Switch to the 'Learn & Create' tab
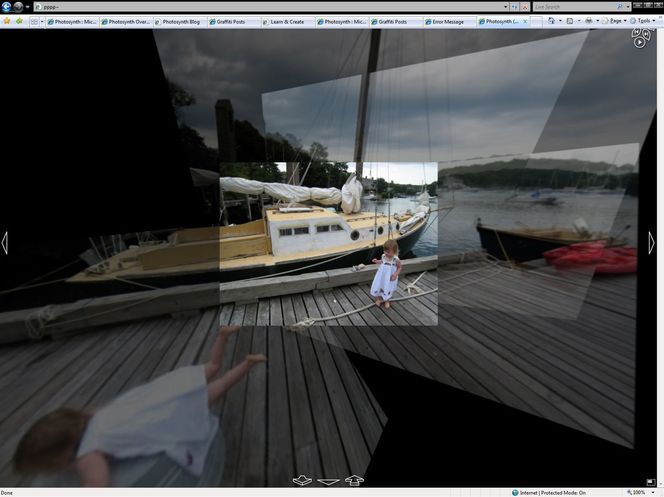This screenshot has height=497, width=664. pos(288,22)
